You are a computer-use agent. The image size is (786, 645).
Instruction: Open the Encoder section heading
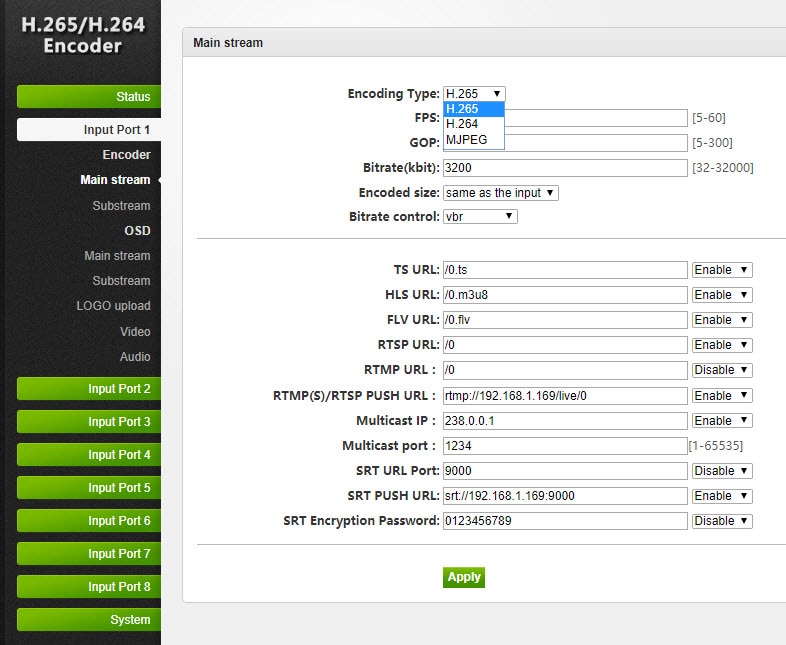click(x=126, y=155)
